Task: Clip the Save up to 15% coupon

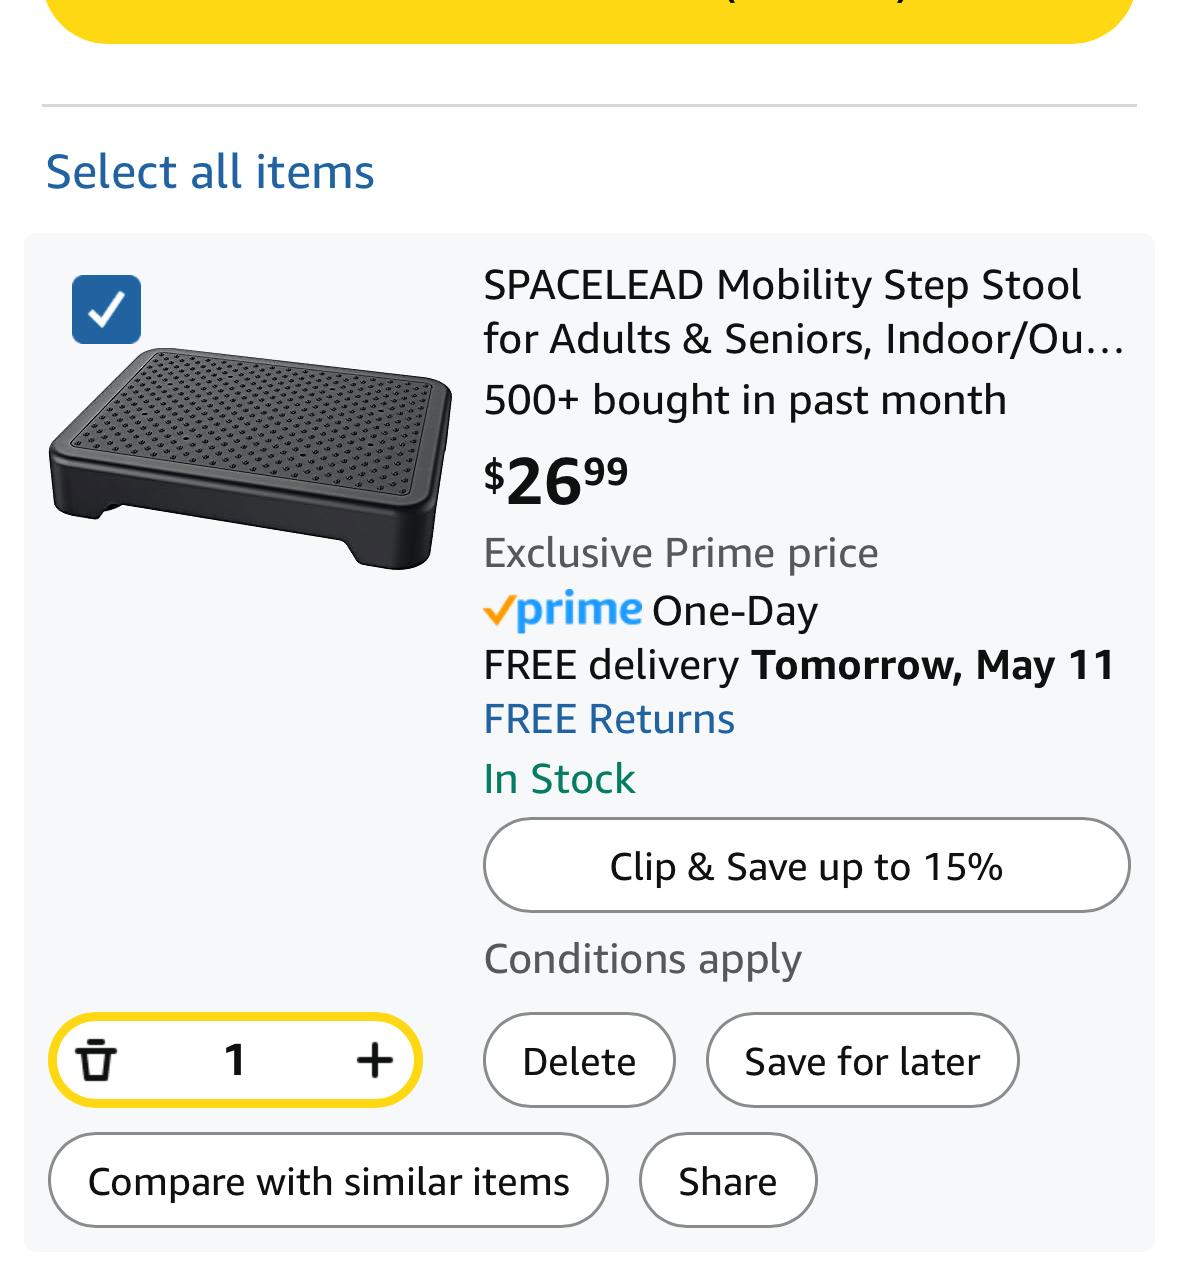Action: pyautogui.click(x=806, y=865)
